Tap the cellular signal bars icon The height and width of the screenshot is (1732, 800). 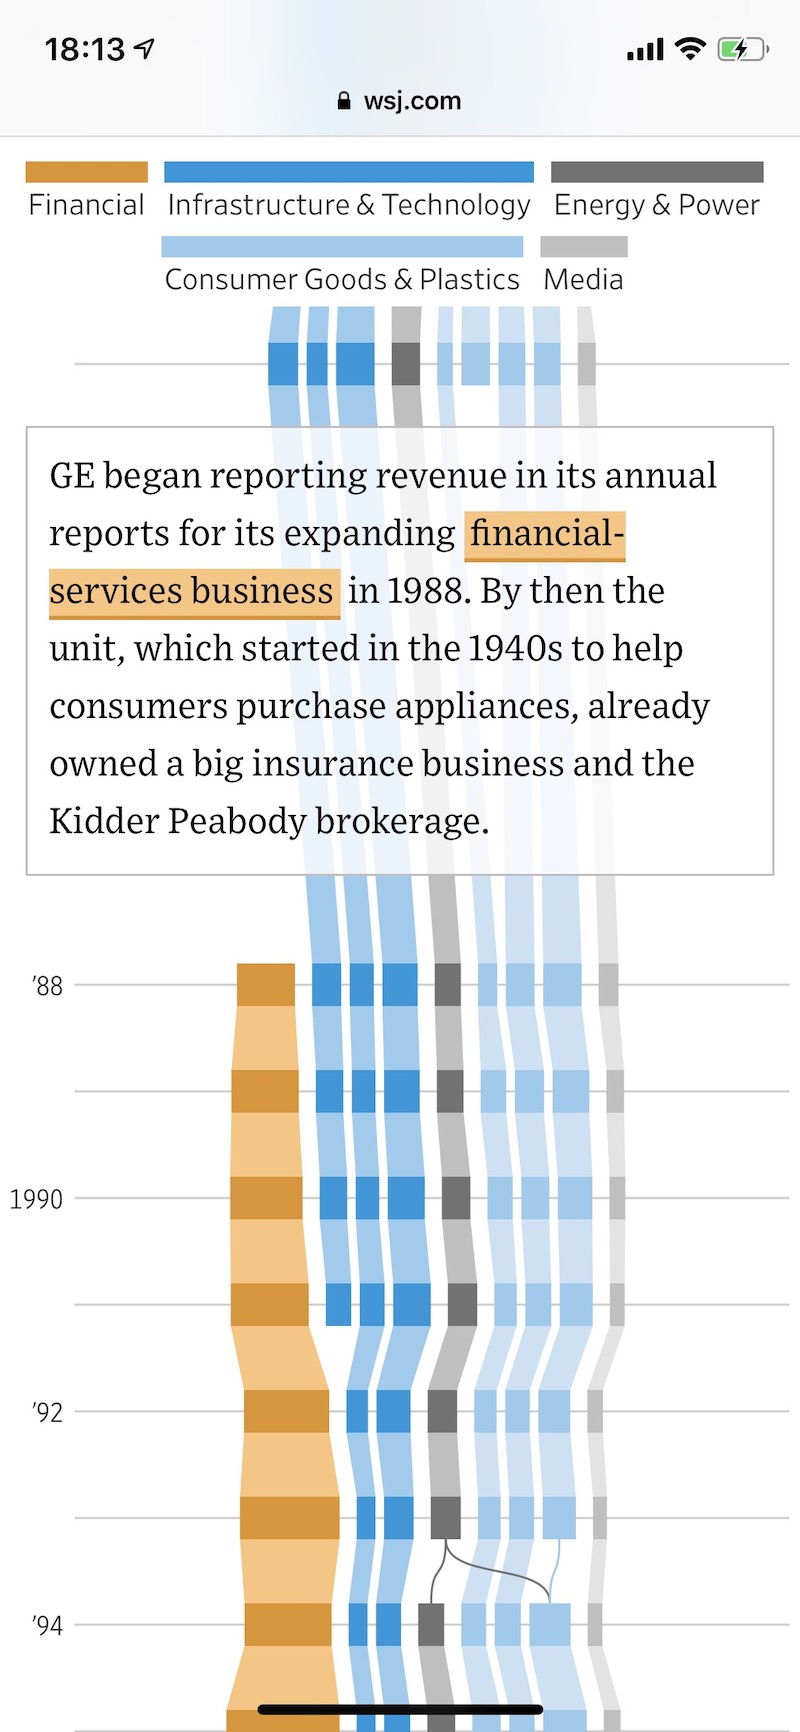click(x=645, y=49)
